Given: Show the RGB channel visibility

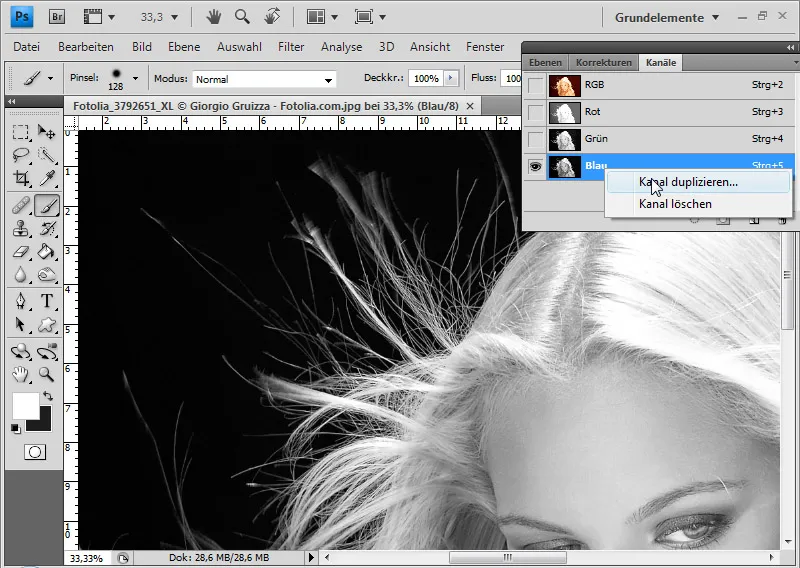Looking at the screenshot, I should 535,85.
